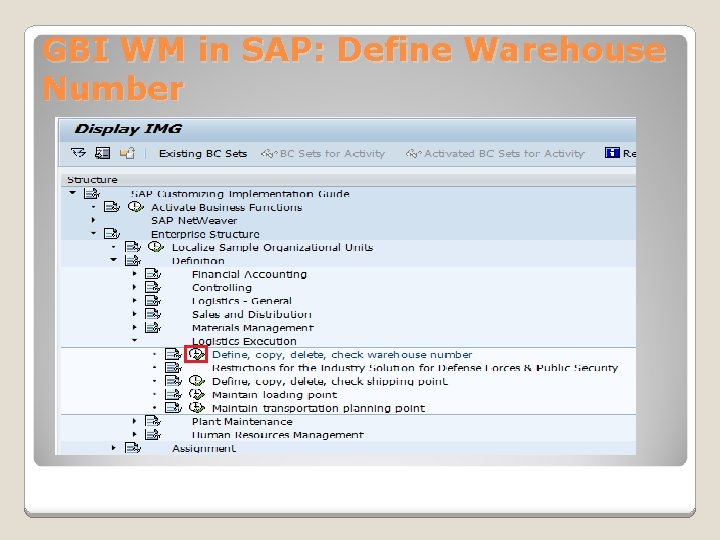Open documentation icon for transportation planning point
This screenshot has height=540, width=720.
173,408
